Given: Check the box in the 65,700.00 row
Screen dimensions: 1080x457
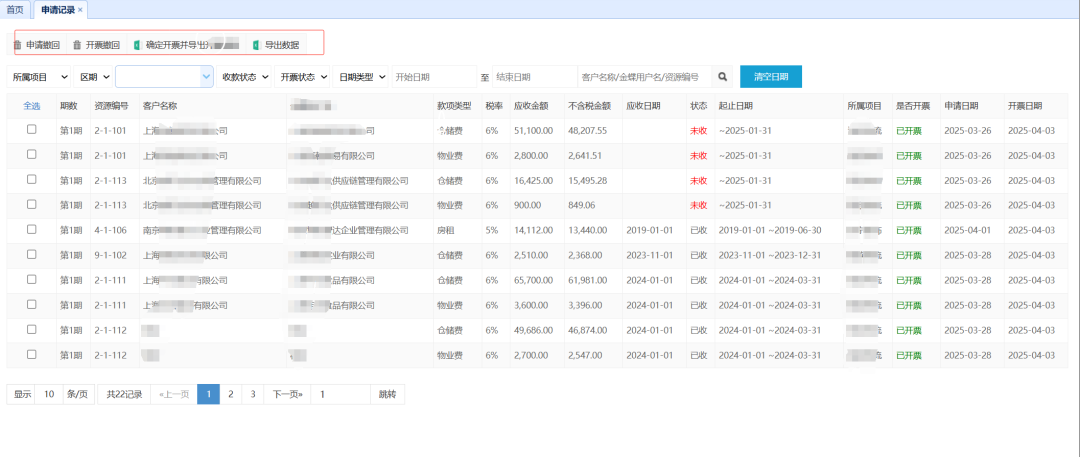Looking at the screenshot, I should [31, 279].
